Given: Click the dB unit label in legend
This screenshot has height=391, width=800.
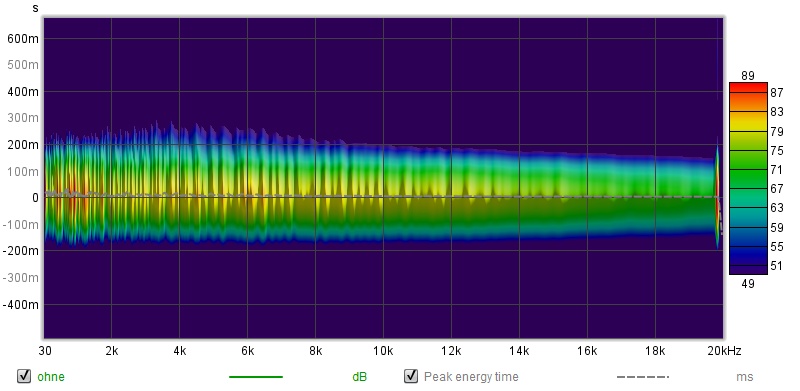Looking at the screenshot, I should pos(359,377).
